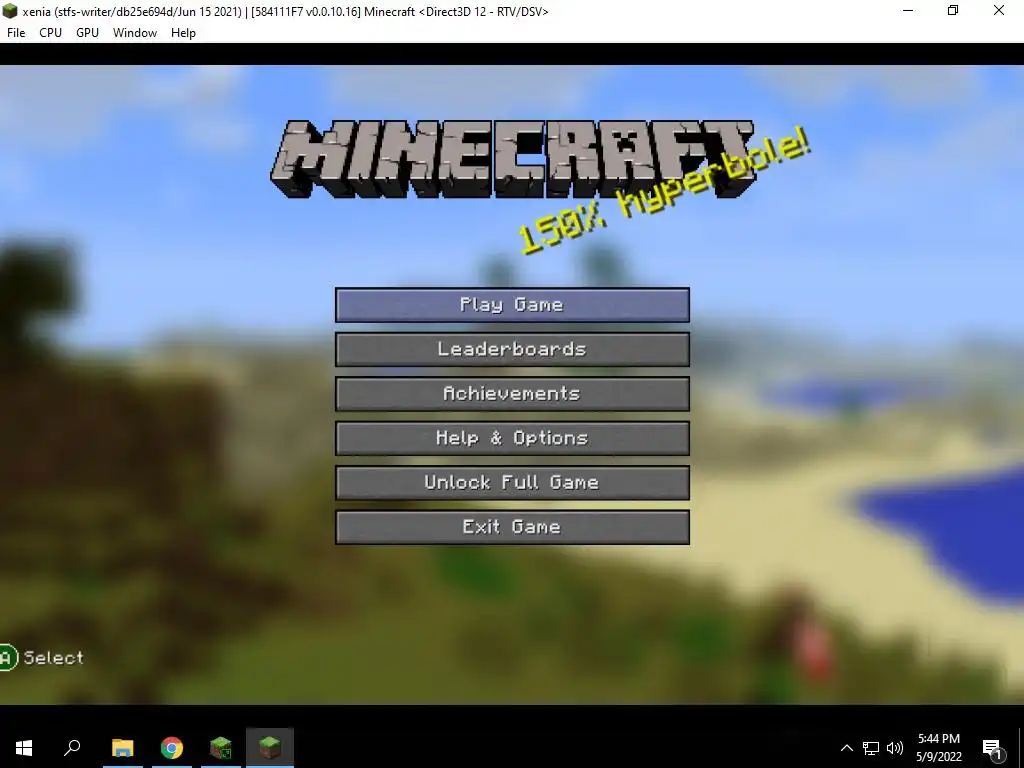Click the yellow 150% hyperbole splash text

click(665, 191)
